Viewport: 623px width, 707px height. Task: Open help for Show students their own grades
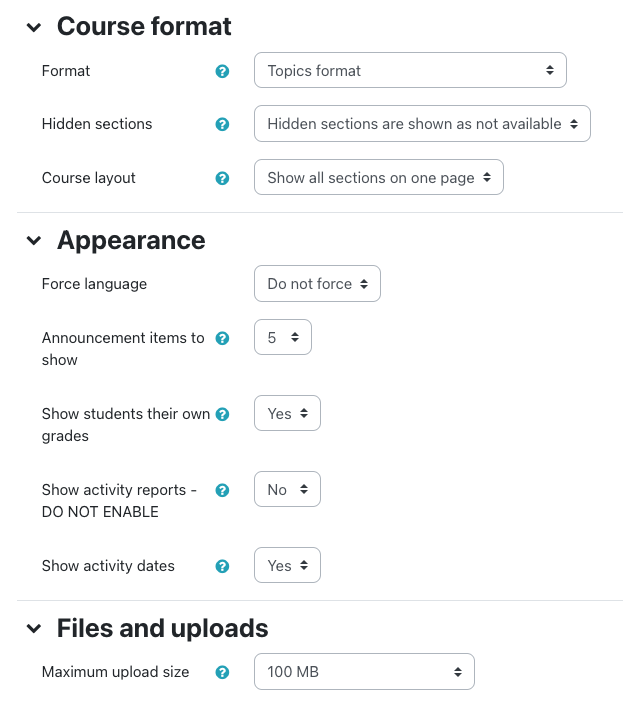click(222, 414)
